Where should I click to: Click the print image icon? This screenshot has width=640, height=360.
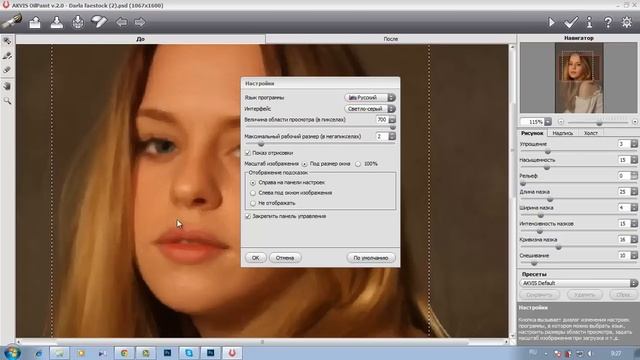78,22
